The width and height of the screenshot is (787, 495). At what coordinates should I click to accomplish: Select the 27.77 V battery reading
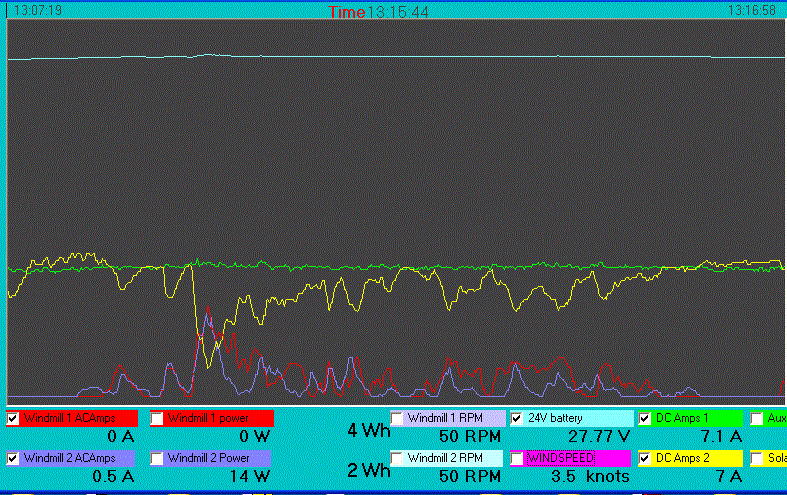[x=598, y=436]
